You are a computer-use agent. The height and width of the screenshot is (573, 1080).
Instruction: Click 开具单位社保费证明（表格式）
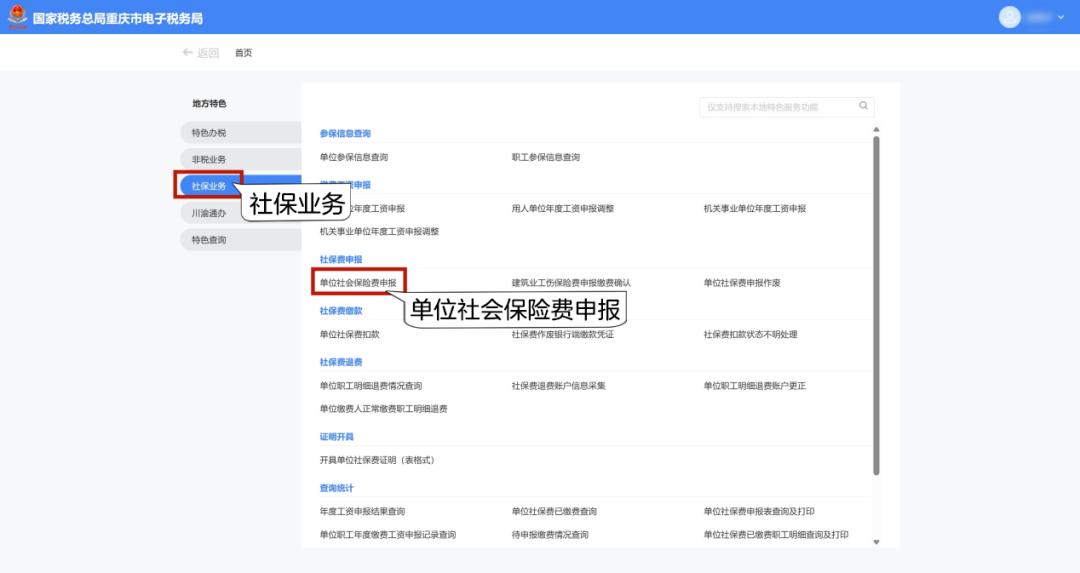[x=376, y=460]
